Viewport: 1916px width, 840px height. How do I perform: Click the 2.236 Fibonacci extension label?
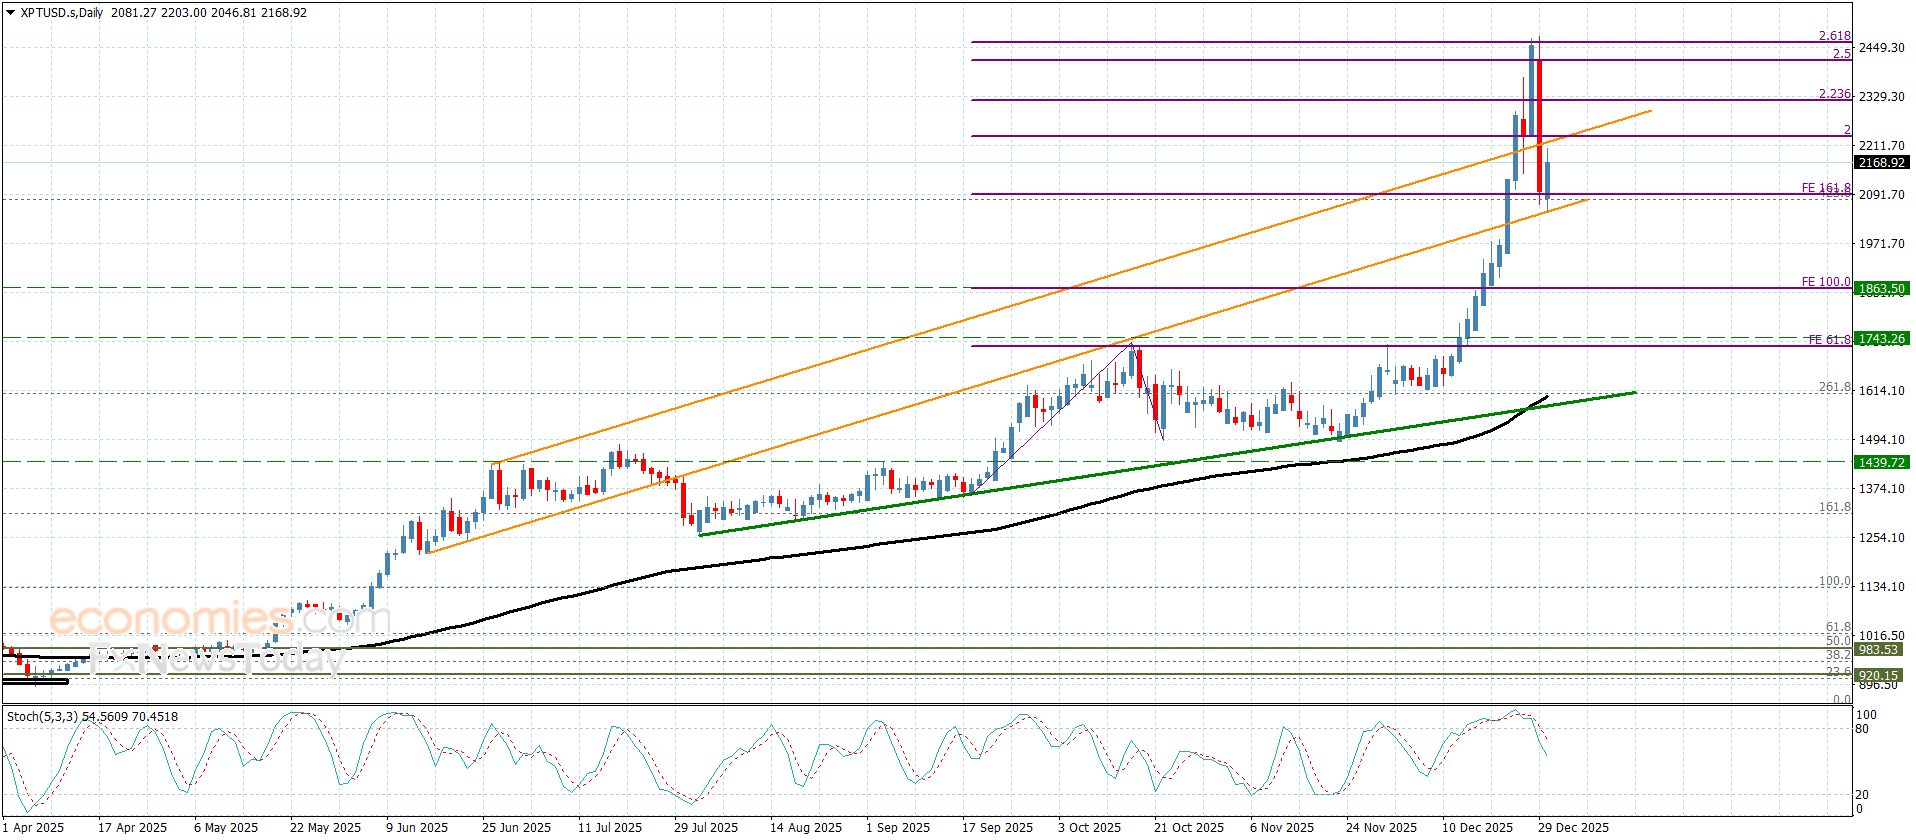[1834, 94]
